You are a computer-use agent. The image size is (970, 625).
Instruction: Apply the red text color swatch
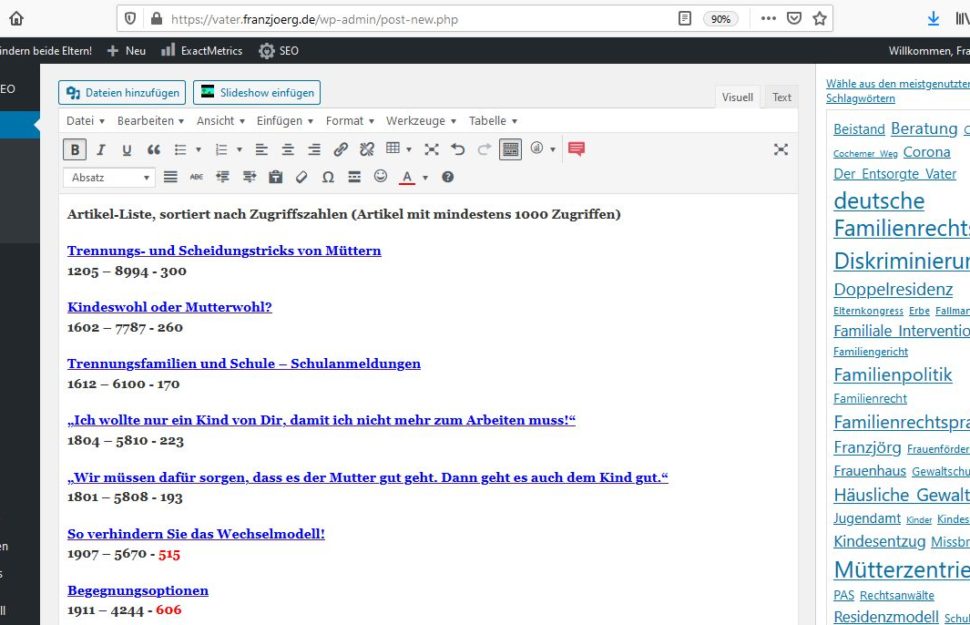[x=406, y=178]
